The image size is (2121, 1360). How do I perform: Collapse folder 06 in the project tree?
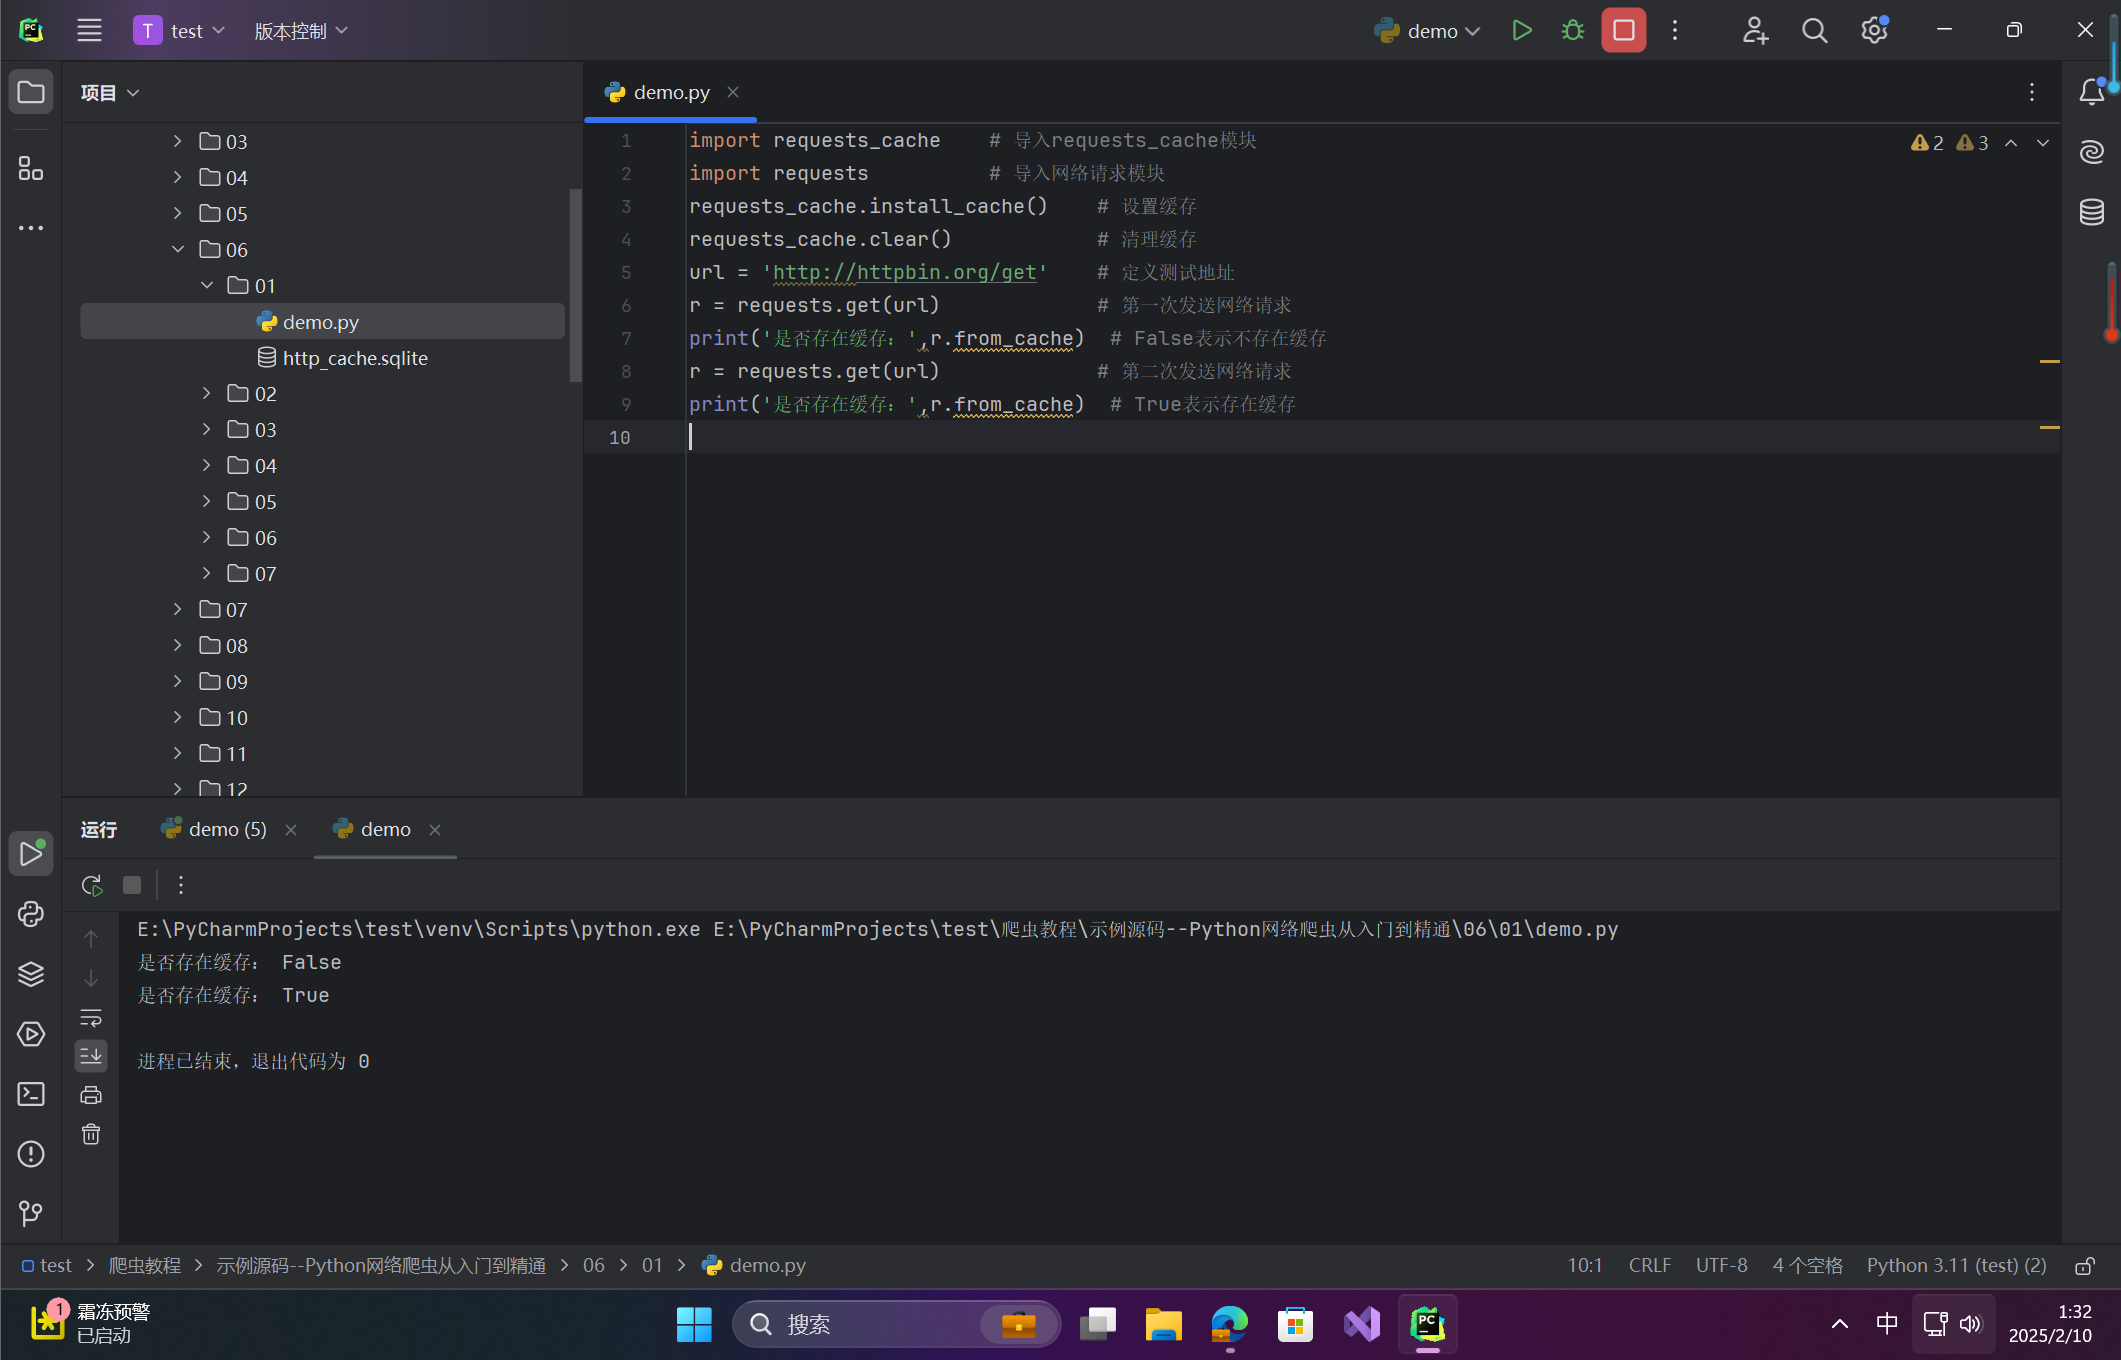pyautogui.click(x=178, y=249)
